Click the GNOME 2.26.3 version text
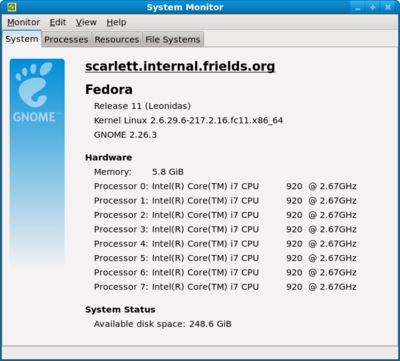The width and height of the screenshot is (400, 361). point(125,135)
